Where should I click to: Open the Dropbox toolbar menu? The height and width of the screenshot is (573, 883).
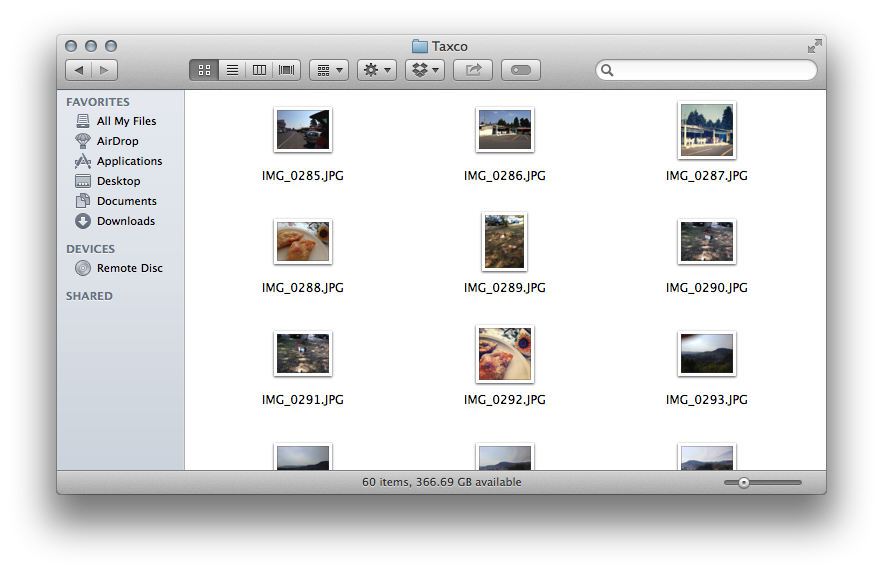click(425, 70)
